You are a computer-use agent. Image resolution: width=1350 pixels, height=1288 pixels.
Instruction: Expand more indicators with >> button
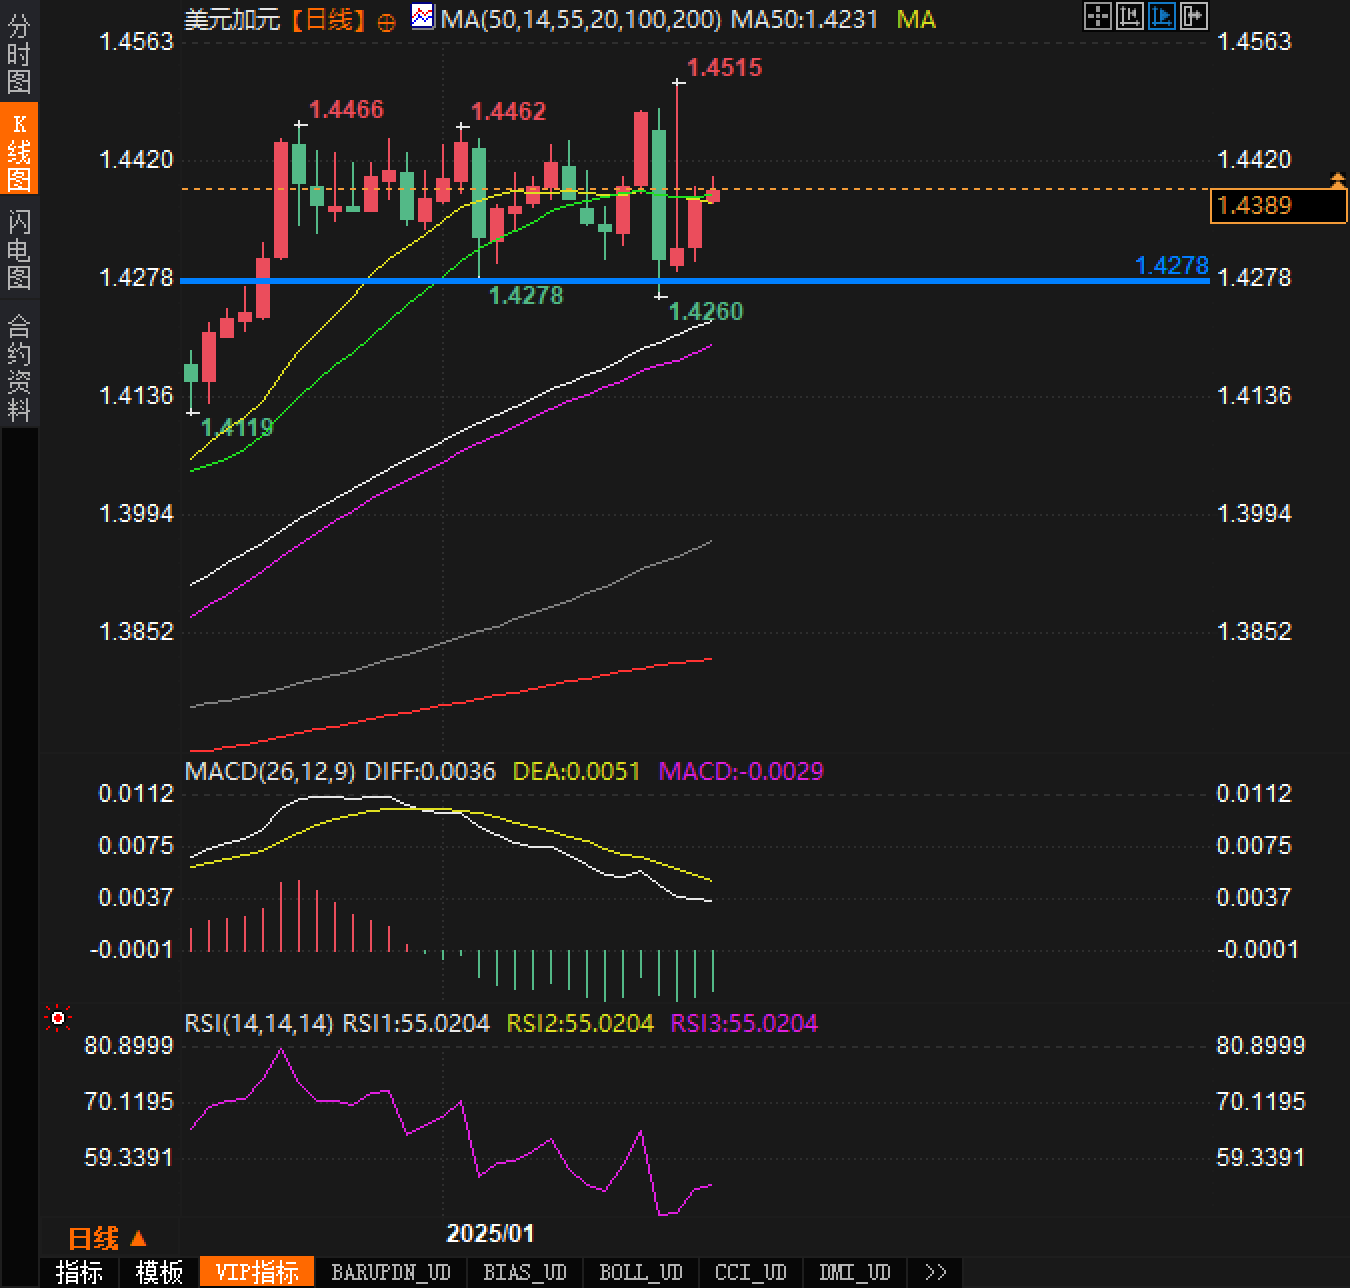pos(936,1272)
